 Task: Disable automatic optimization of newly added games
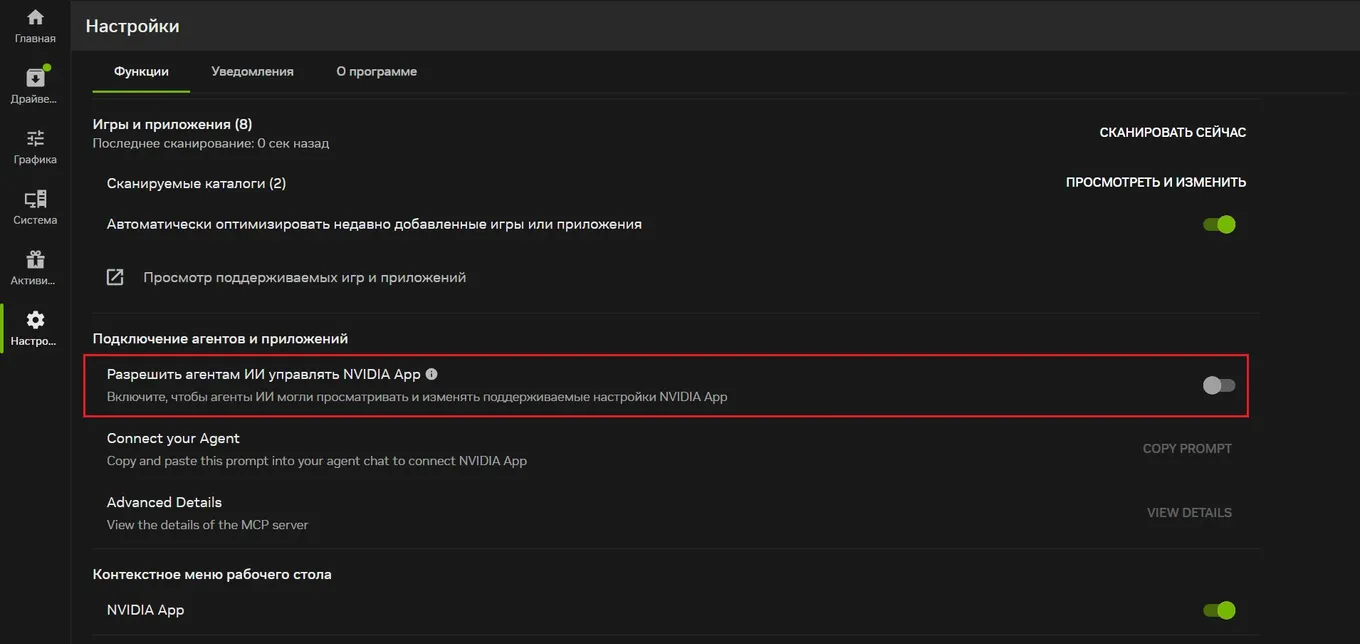pos(1219,224)
